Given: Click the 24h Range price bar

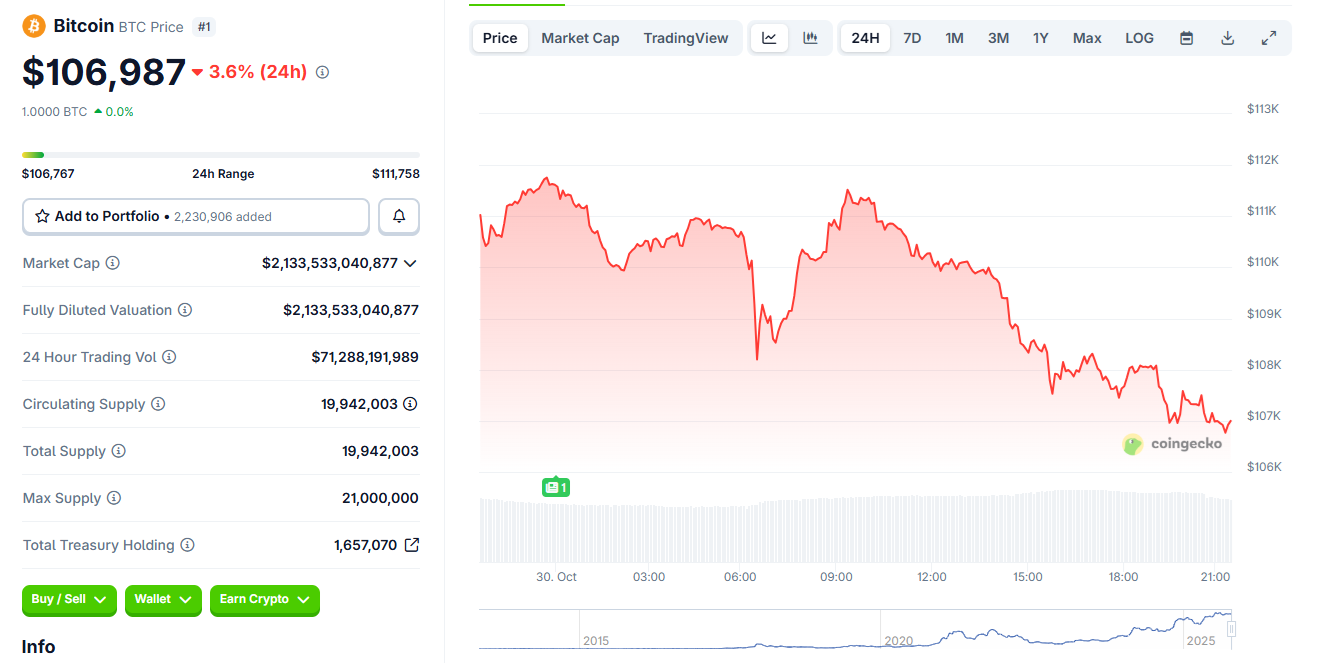Looking at the screenshot, I should [x=221, y=156].
